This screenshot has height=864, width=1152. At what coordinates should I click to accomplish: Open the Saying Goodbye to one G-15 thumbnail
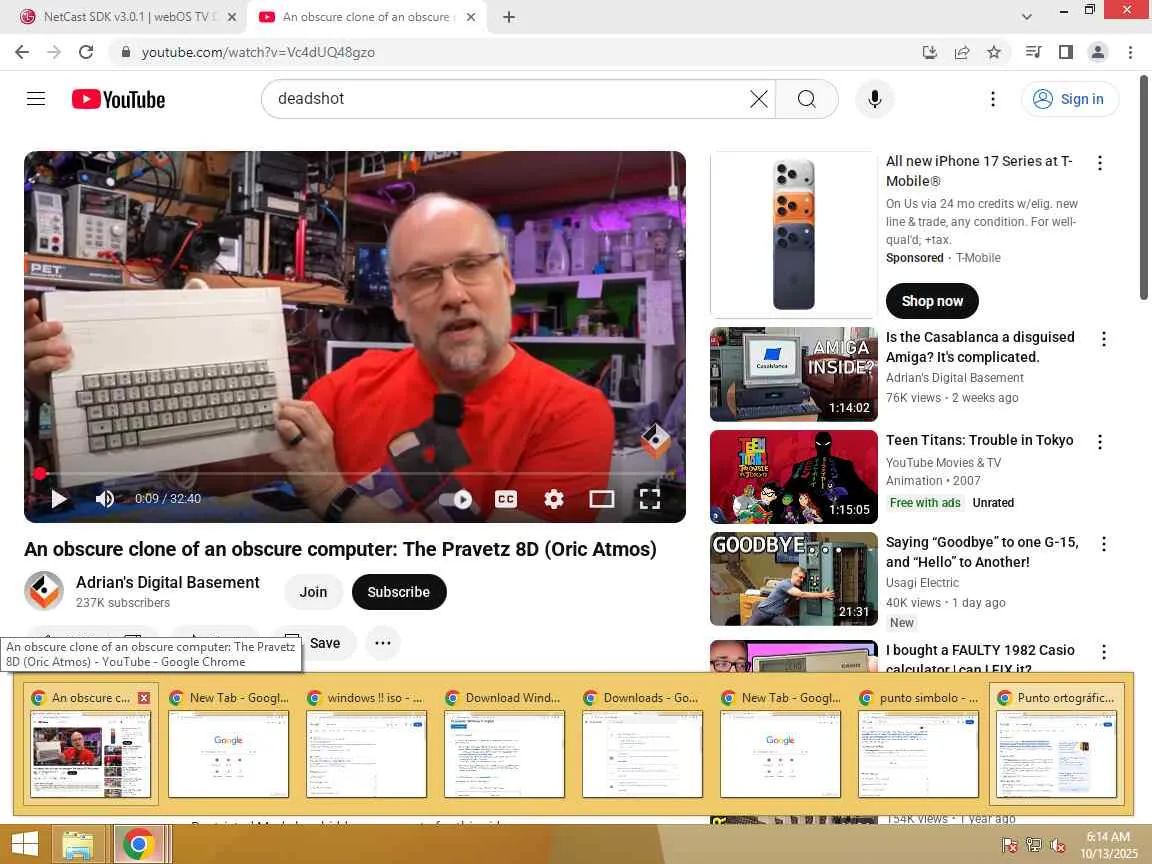(793, 579)
